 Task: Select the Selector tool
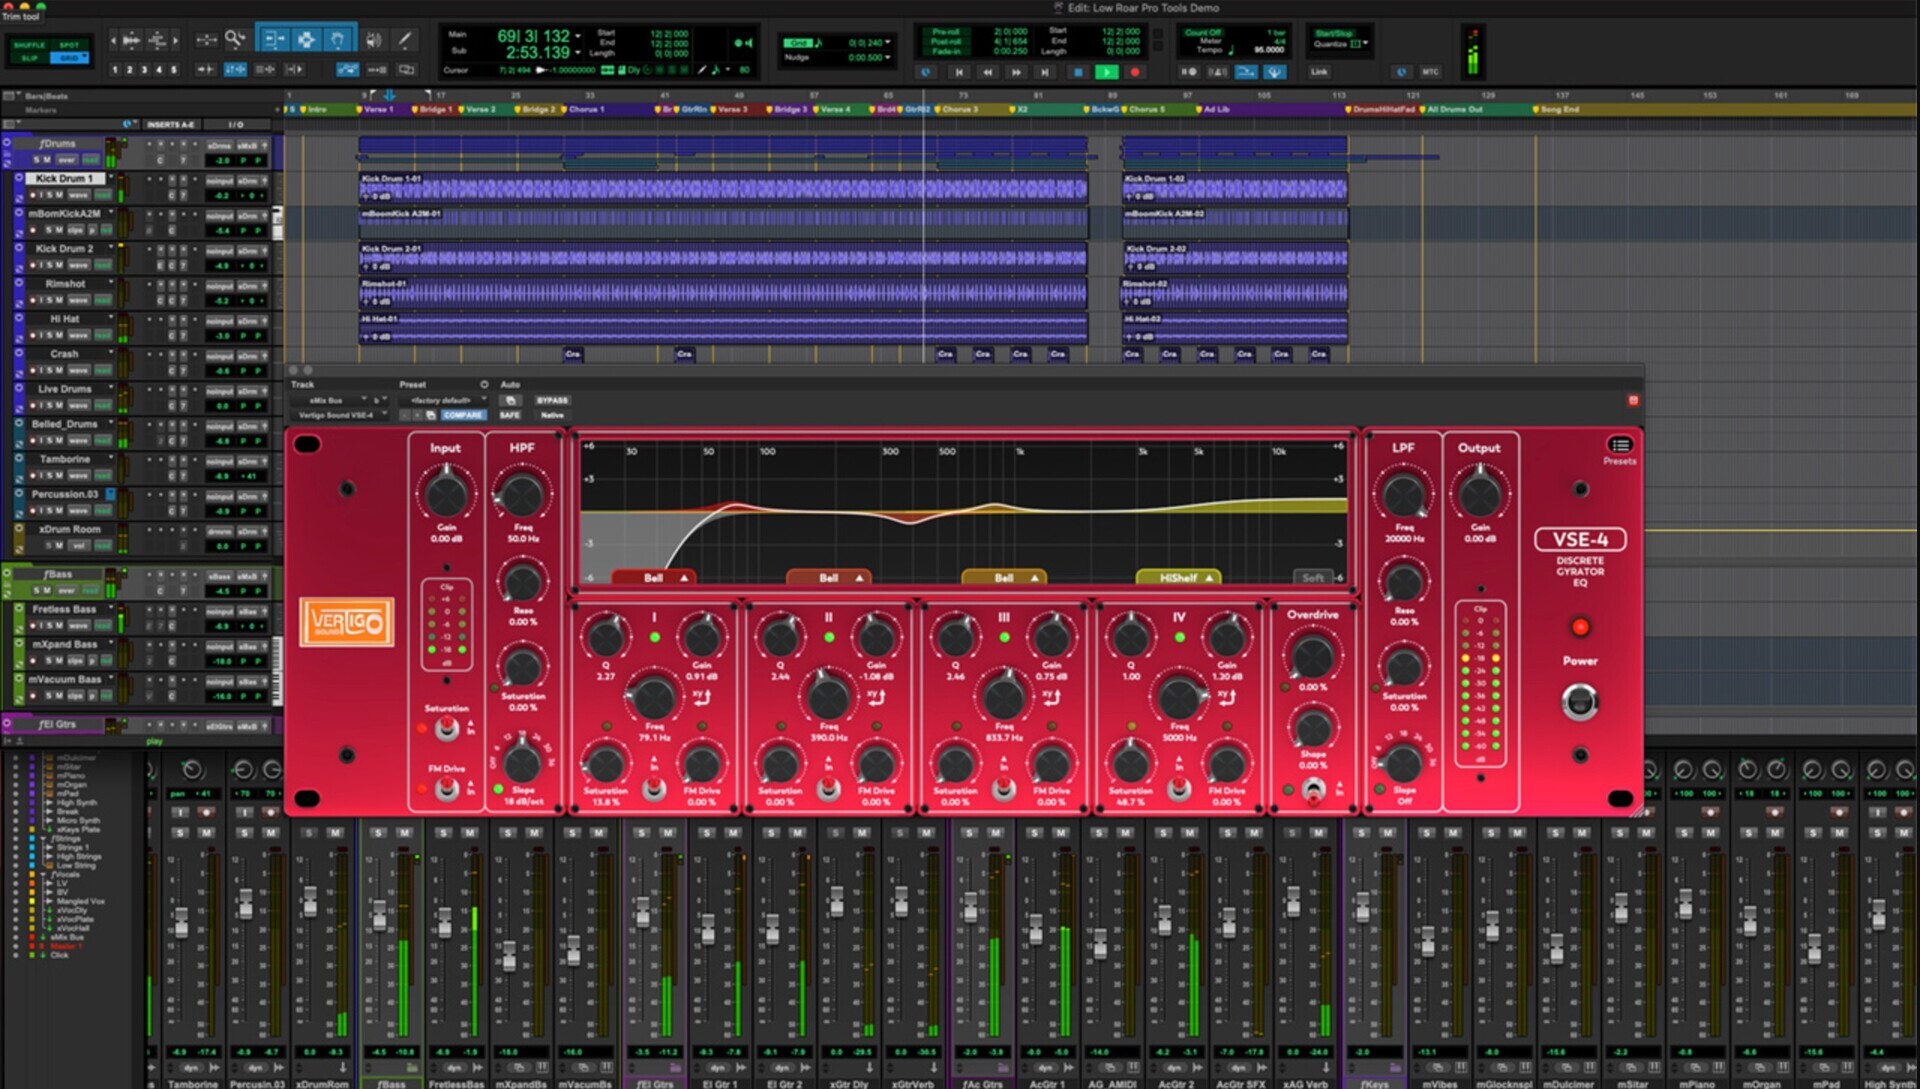click(306, 39)
